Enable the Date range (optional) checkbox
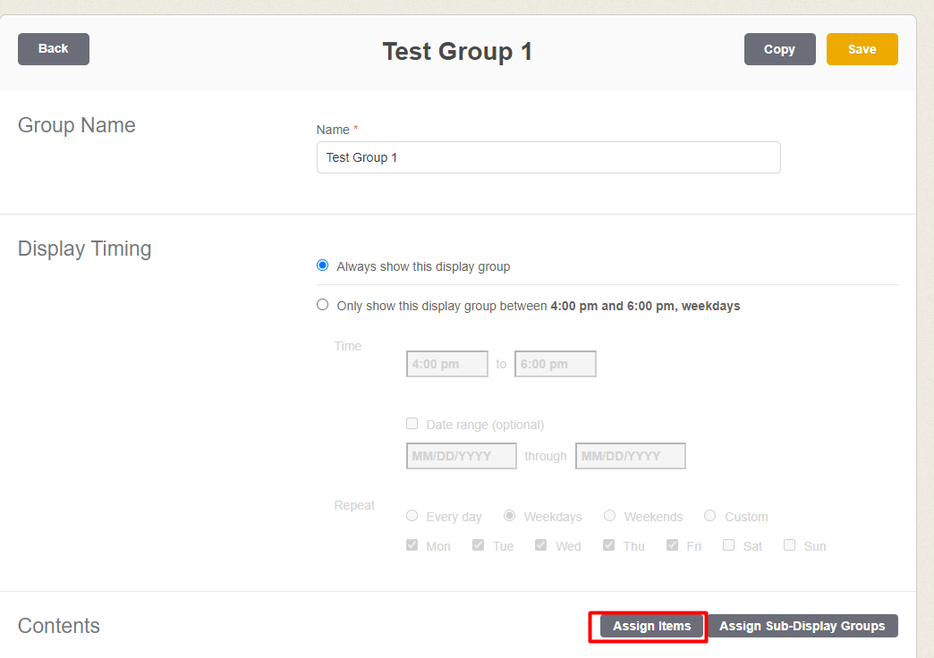934x658 pixels. [412, 424]
